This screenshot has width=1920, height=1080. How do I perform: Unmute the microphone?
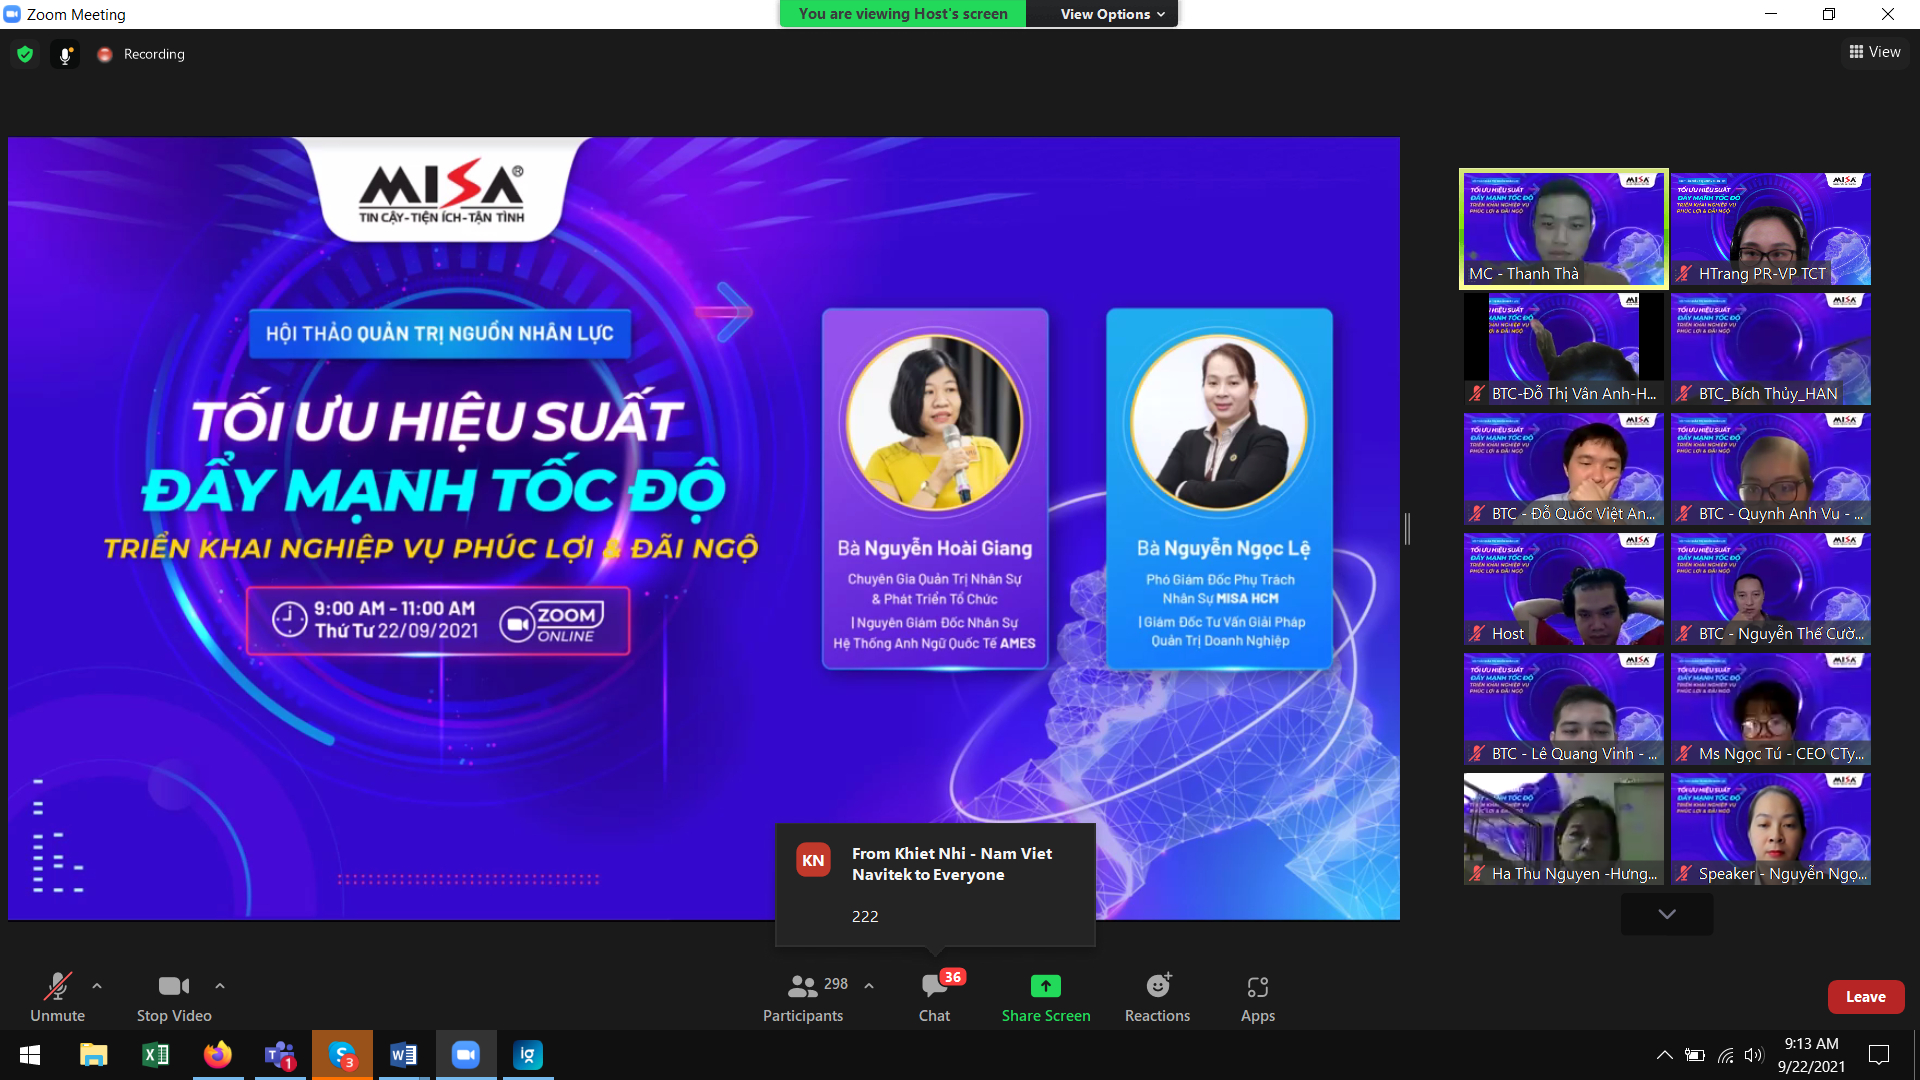pyautogui.click(x=58, y=997)
